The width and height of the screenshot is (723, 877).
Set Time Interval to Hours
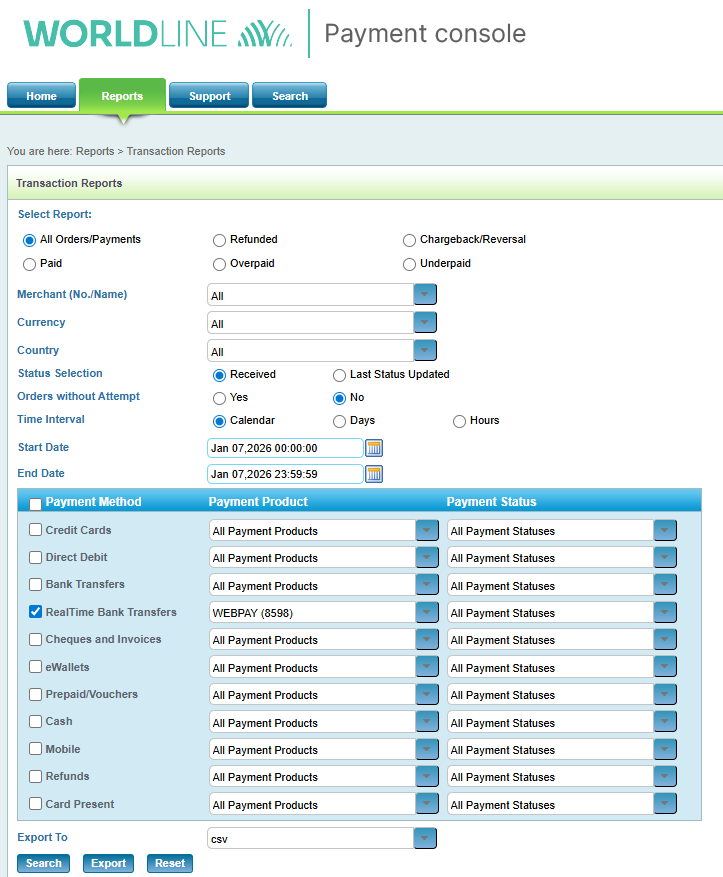(460, 421)
